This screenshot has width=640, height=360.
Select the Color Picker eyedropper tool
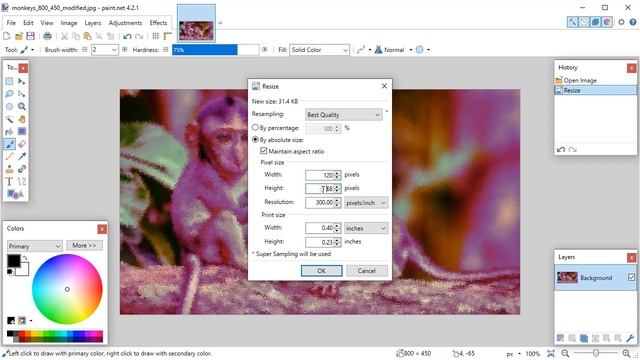(x=22, y=156)
